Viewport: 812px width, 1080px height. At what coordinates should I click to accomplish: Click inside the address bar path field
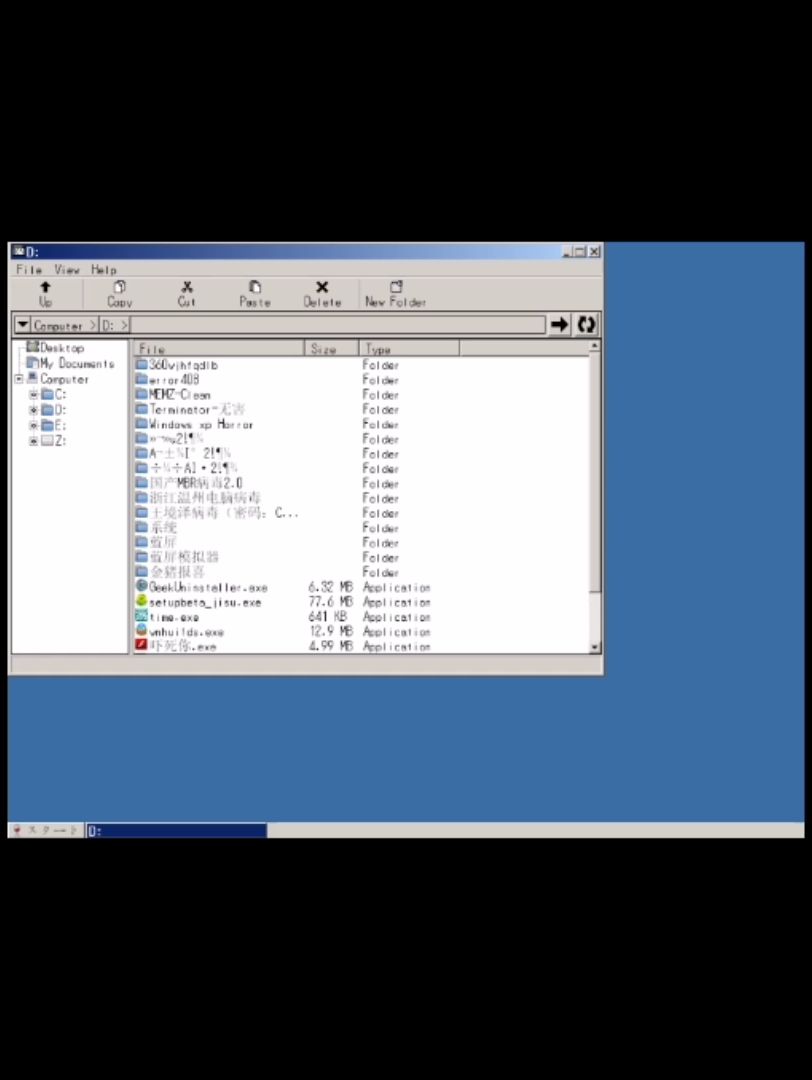point(337,324)
